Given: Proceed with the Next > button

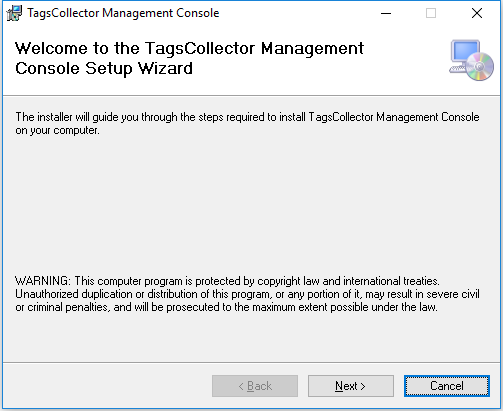Looking at the screenshot, I should (351, 386).
